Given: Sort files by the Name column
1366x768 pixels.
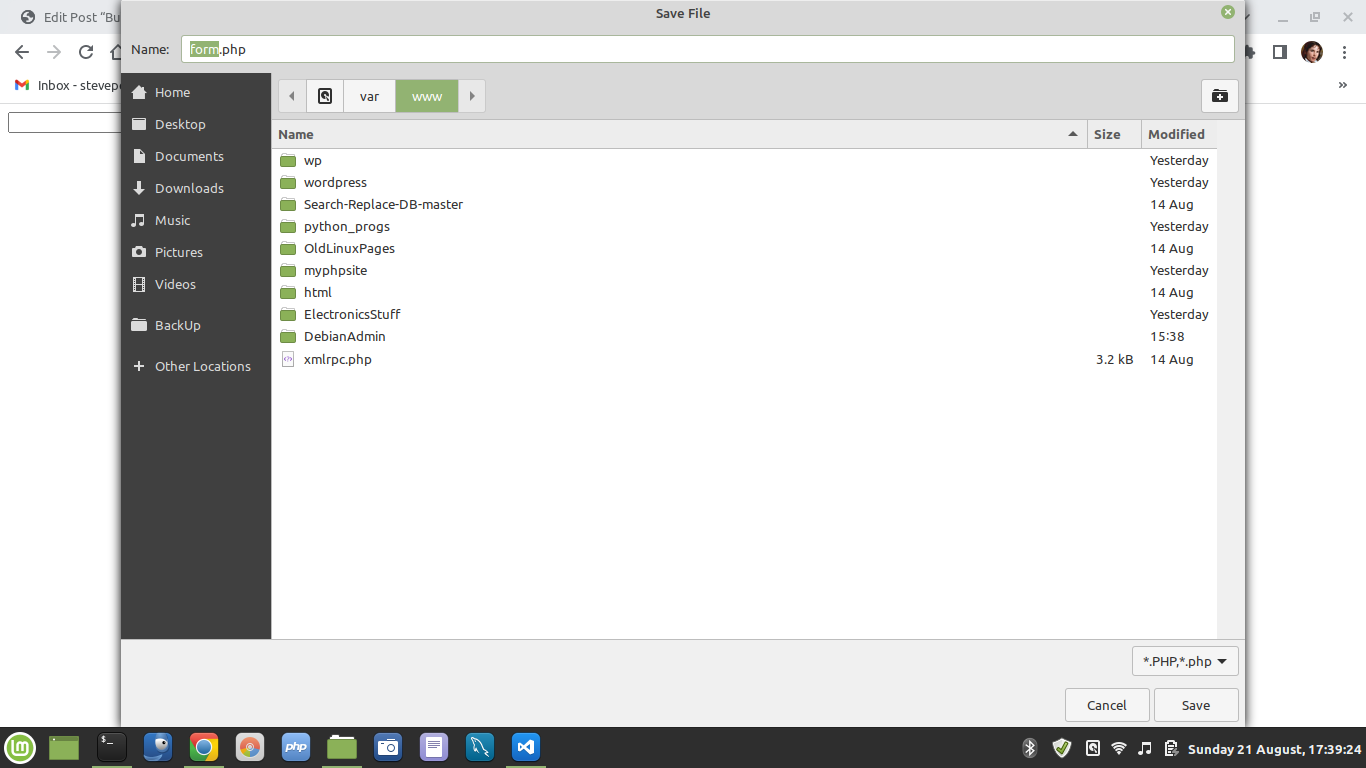Looking at the screenshot, I should [670, 134].
